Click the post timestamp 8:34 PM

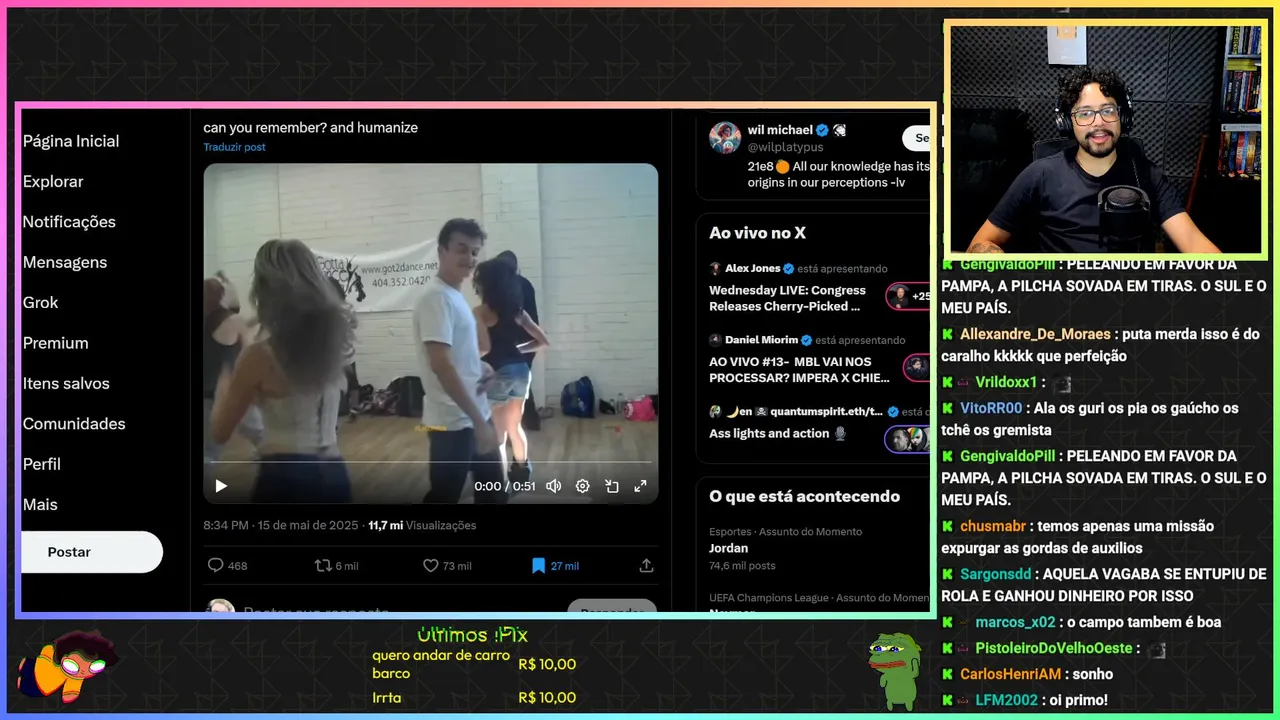click(225, 525)
